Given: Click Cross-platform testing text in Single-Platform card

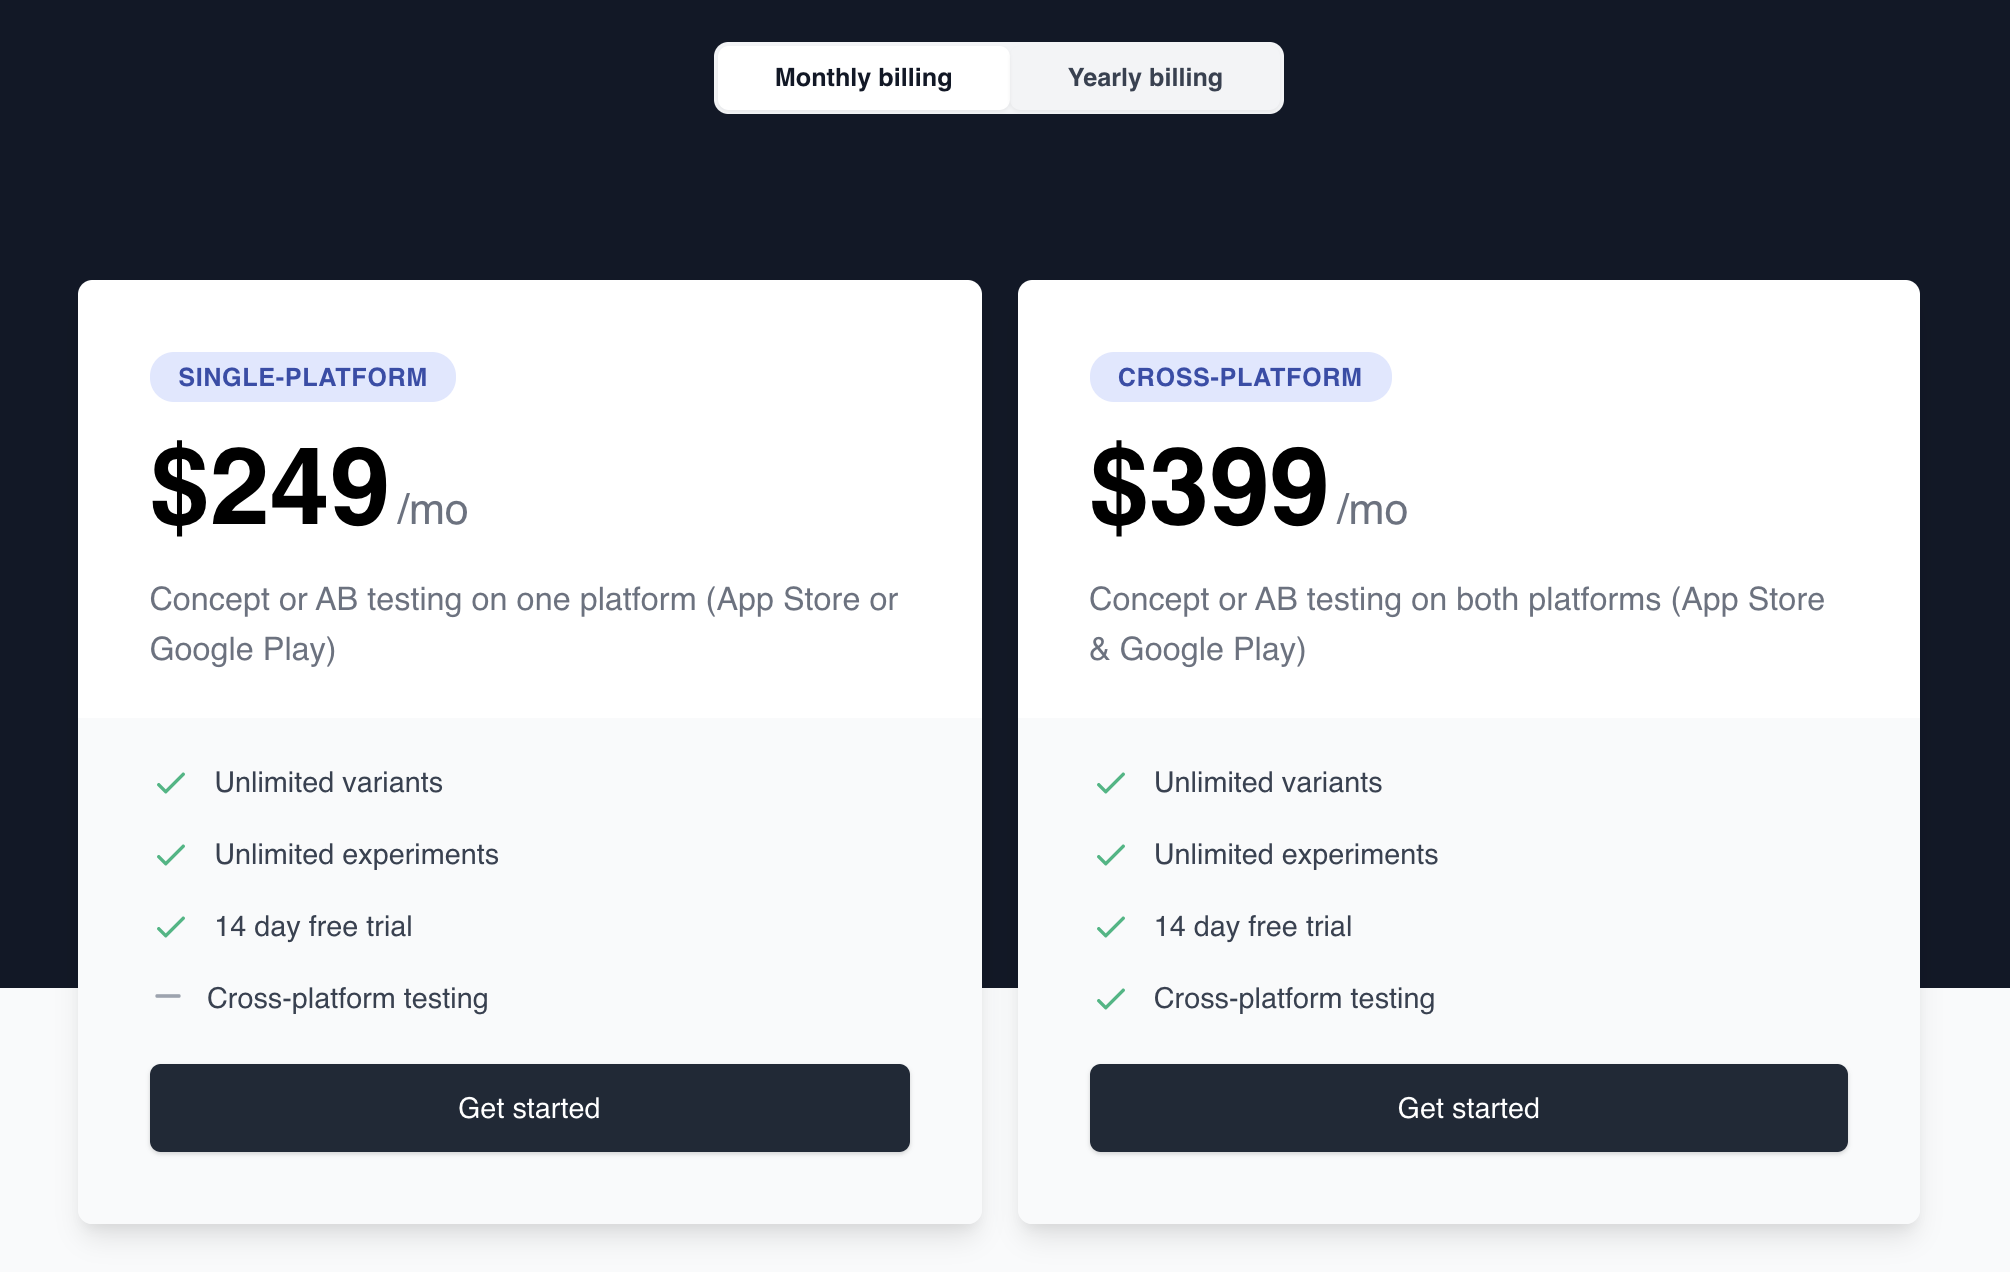Looking at the screenshot, I should point(348,999).
